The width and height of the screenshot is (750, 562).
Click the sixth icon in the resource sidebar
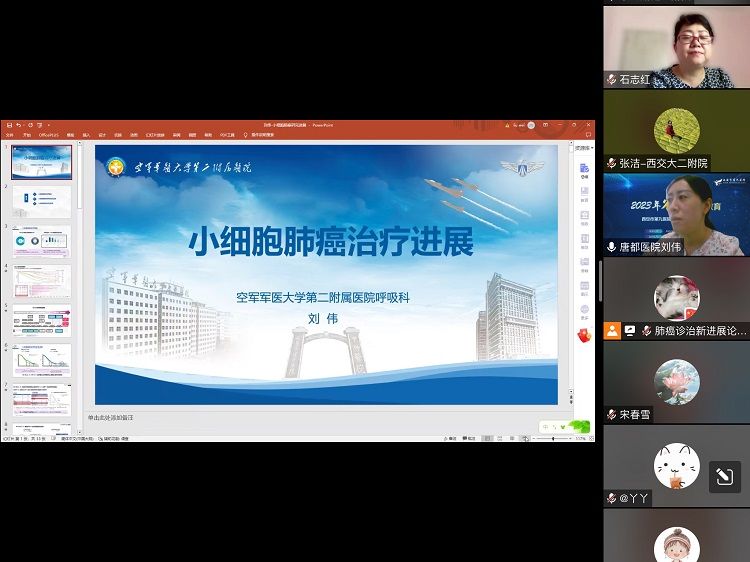[x=584, y=288]
